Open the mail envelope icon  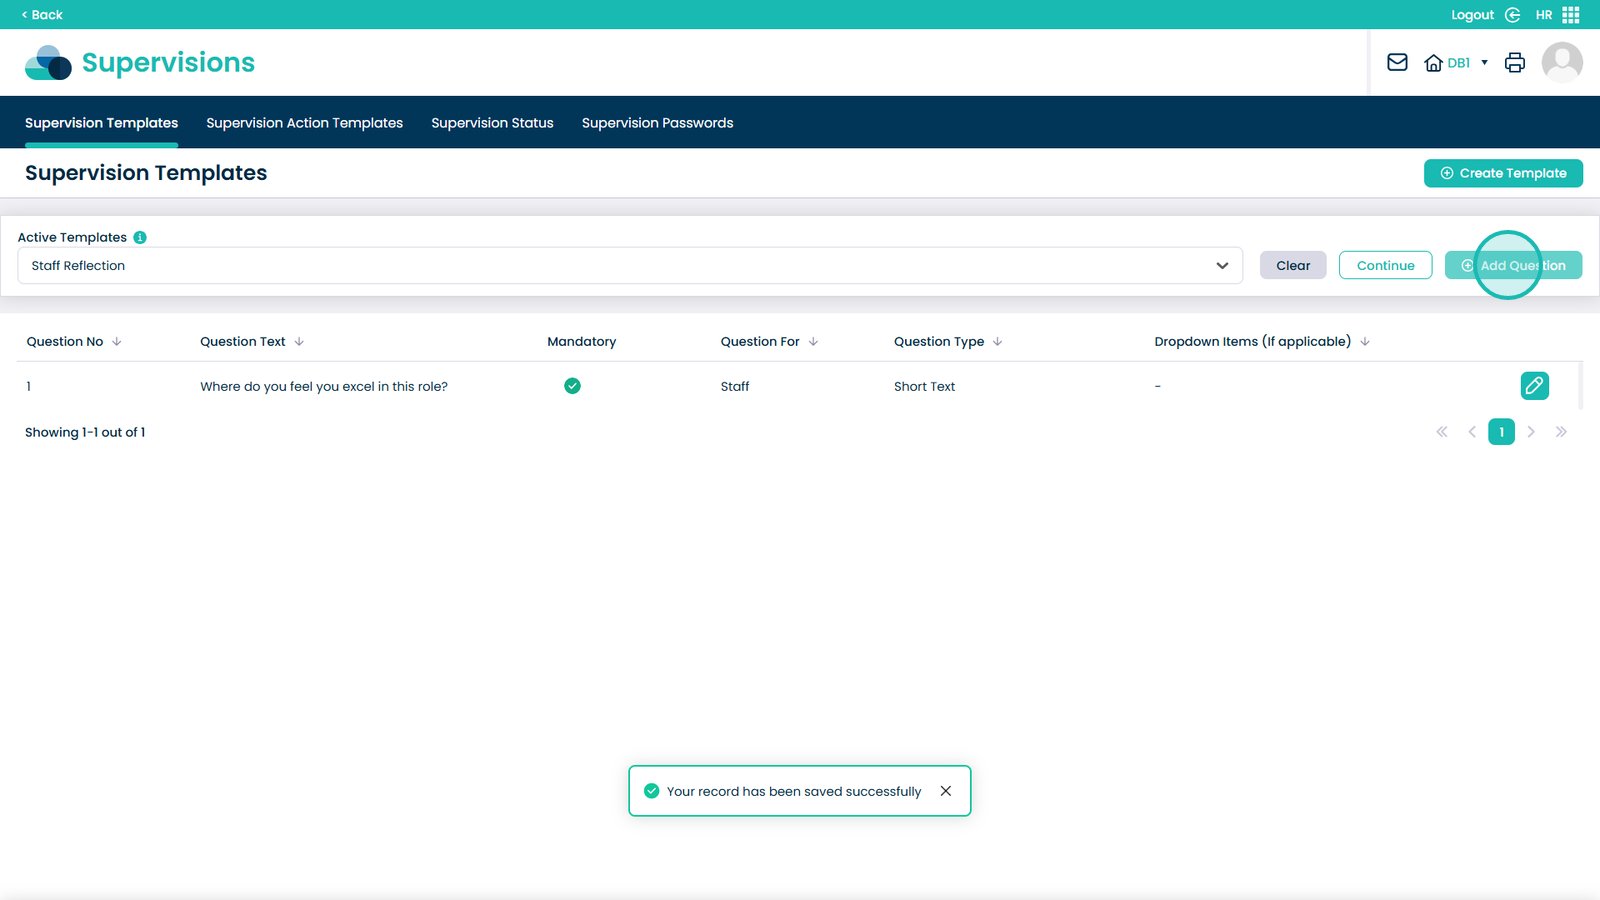1397,62
